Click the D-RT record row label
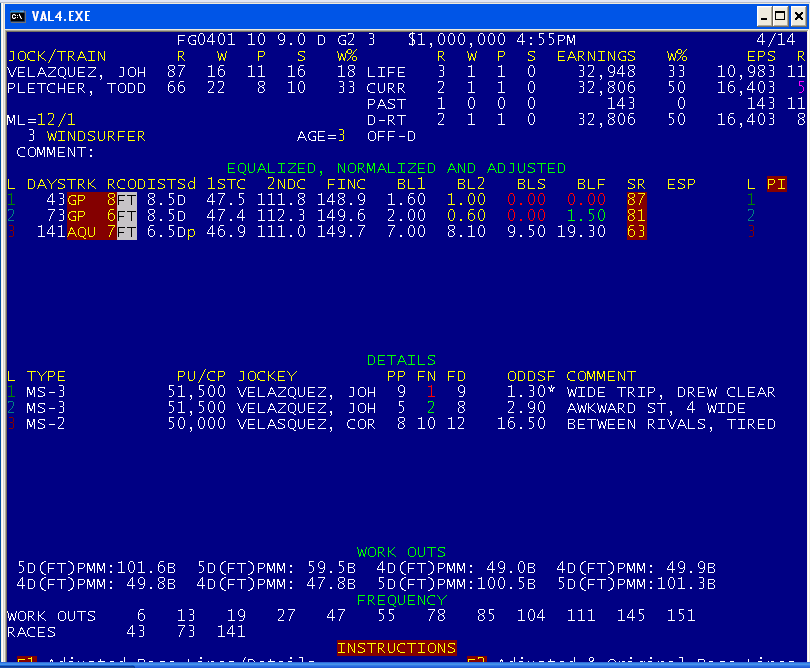The width and height of the screenshot is (810, 668). click(386, 120)
